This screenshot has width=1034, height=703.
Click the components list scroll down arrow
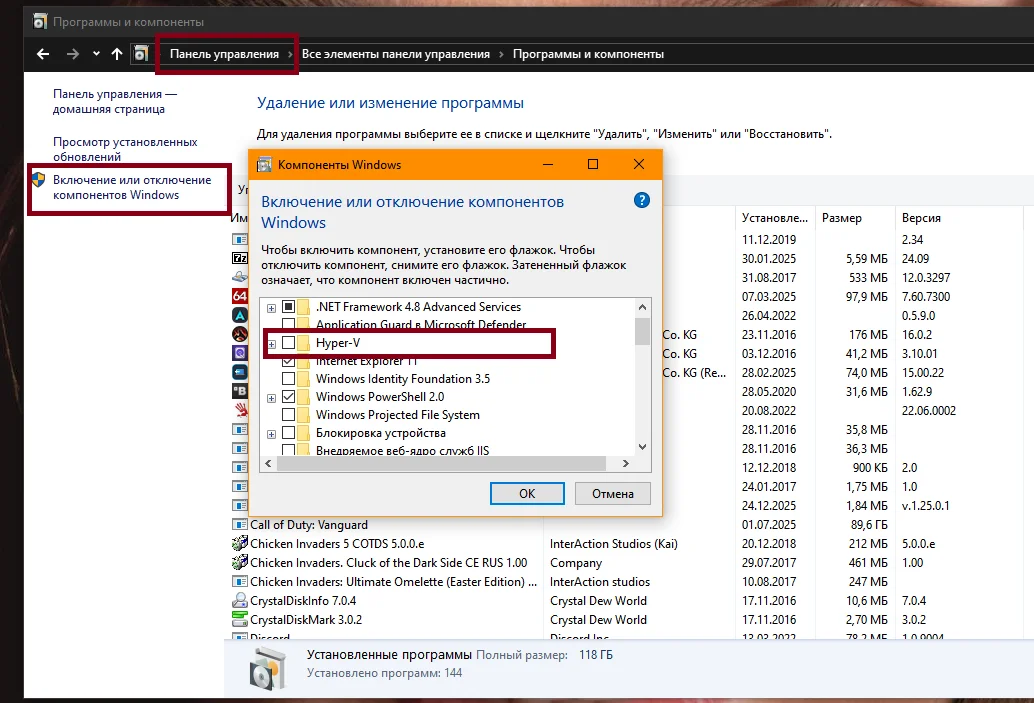point(642,447)
